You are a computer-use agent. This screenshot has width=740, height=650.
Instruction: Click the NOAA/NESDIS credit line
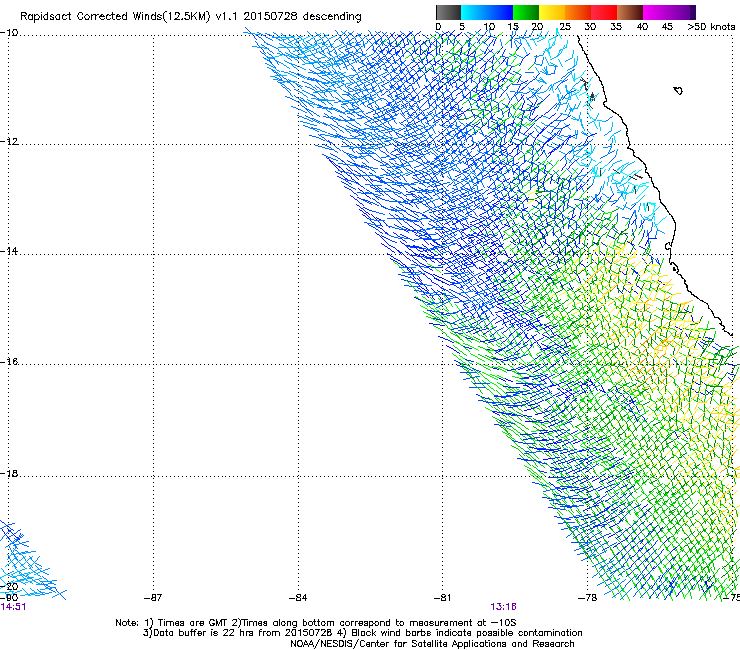pyautogui.click(x=432, y=644)
